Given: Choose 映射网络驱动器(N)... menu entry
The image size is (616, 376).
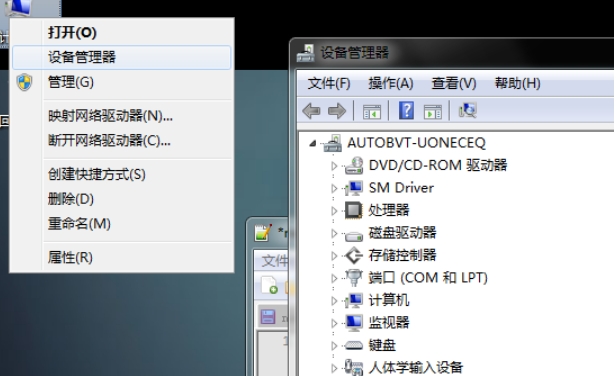Looking at the screenshot, I should tap(122, 116).
